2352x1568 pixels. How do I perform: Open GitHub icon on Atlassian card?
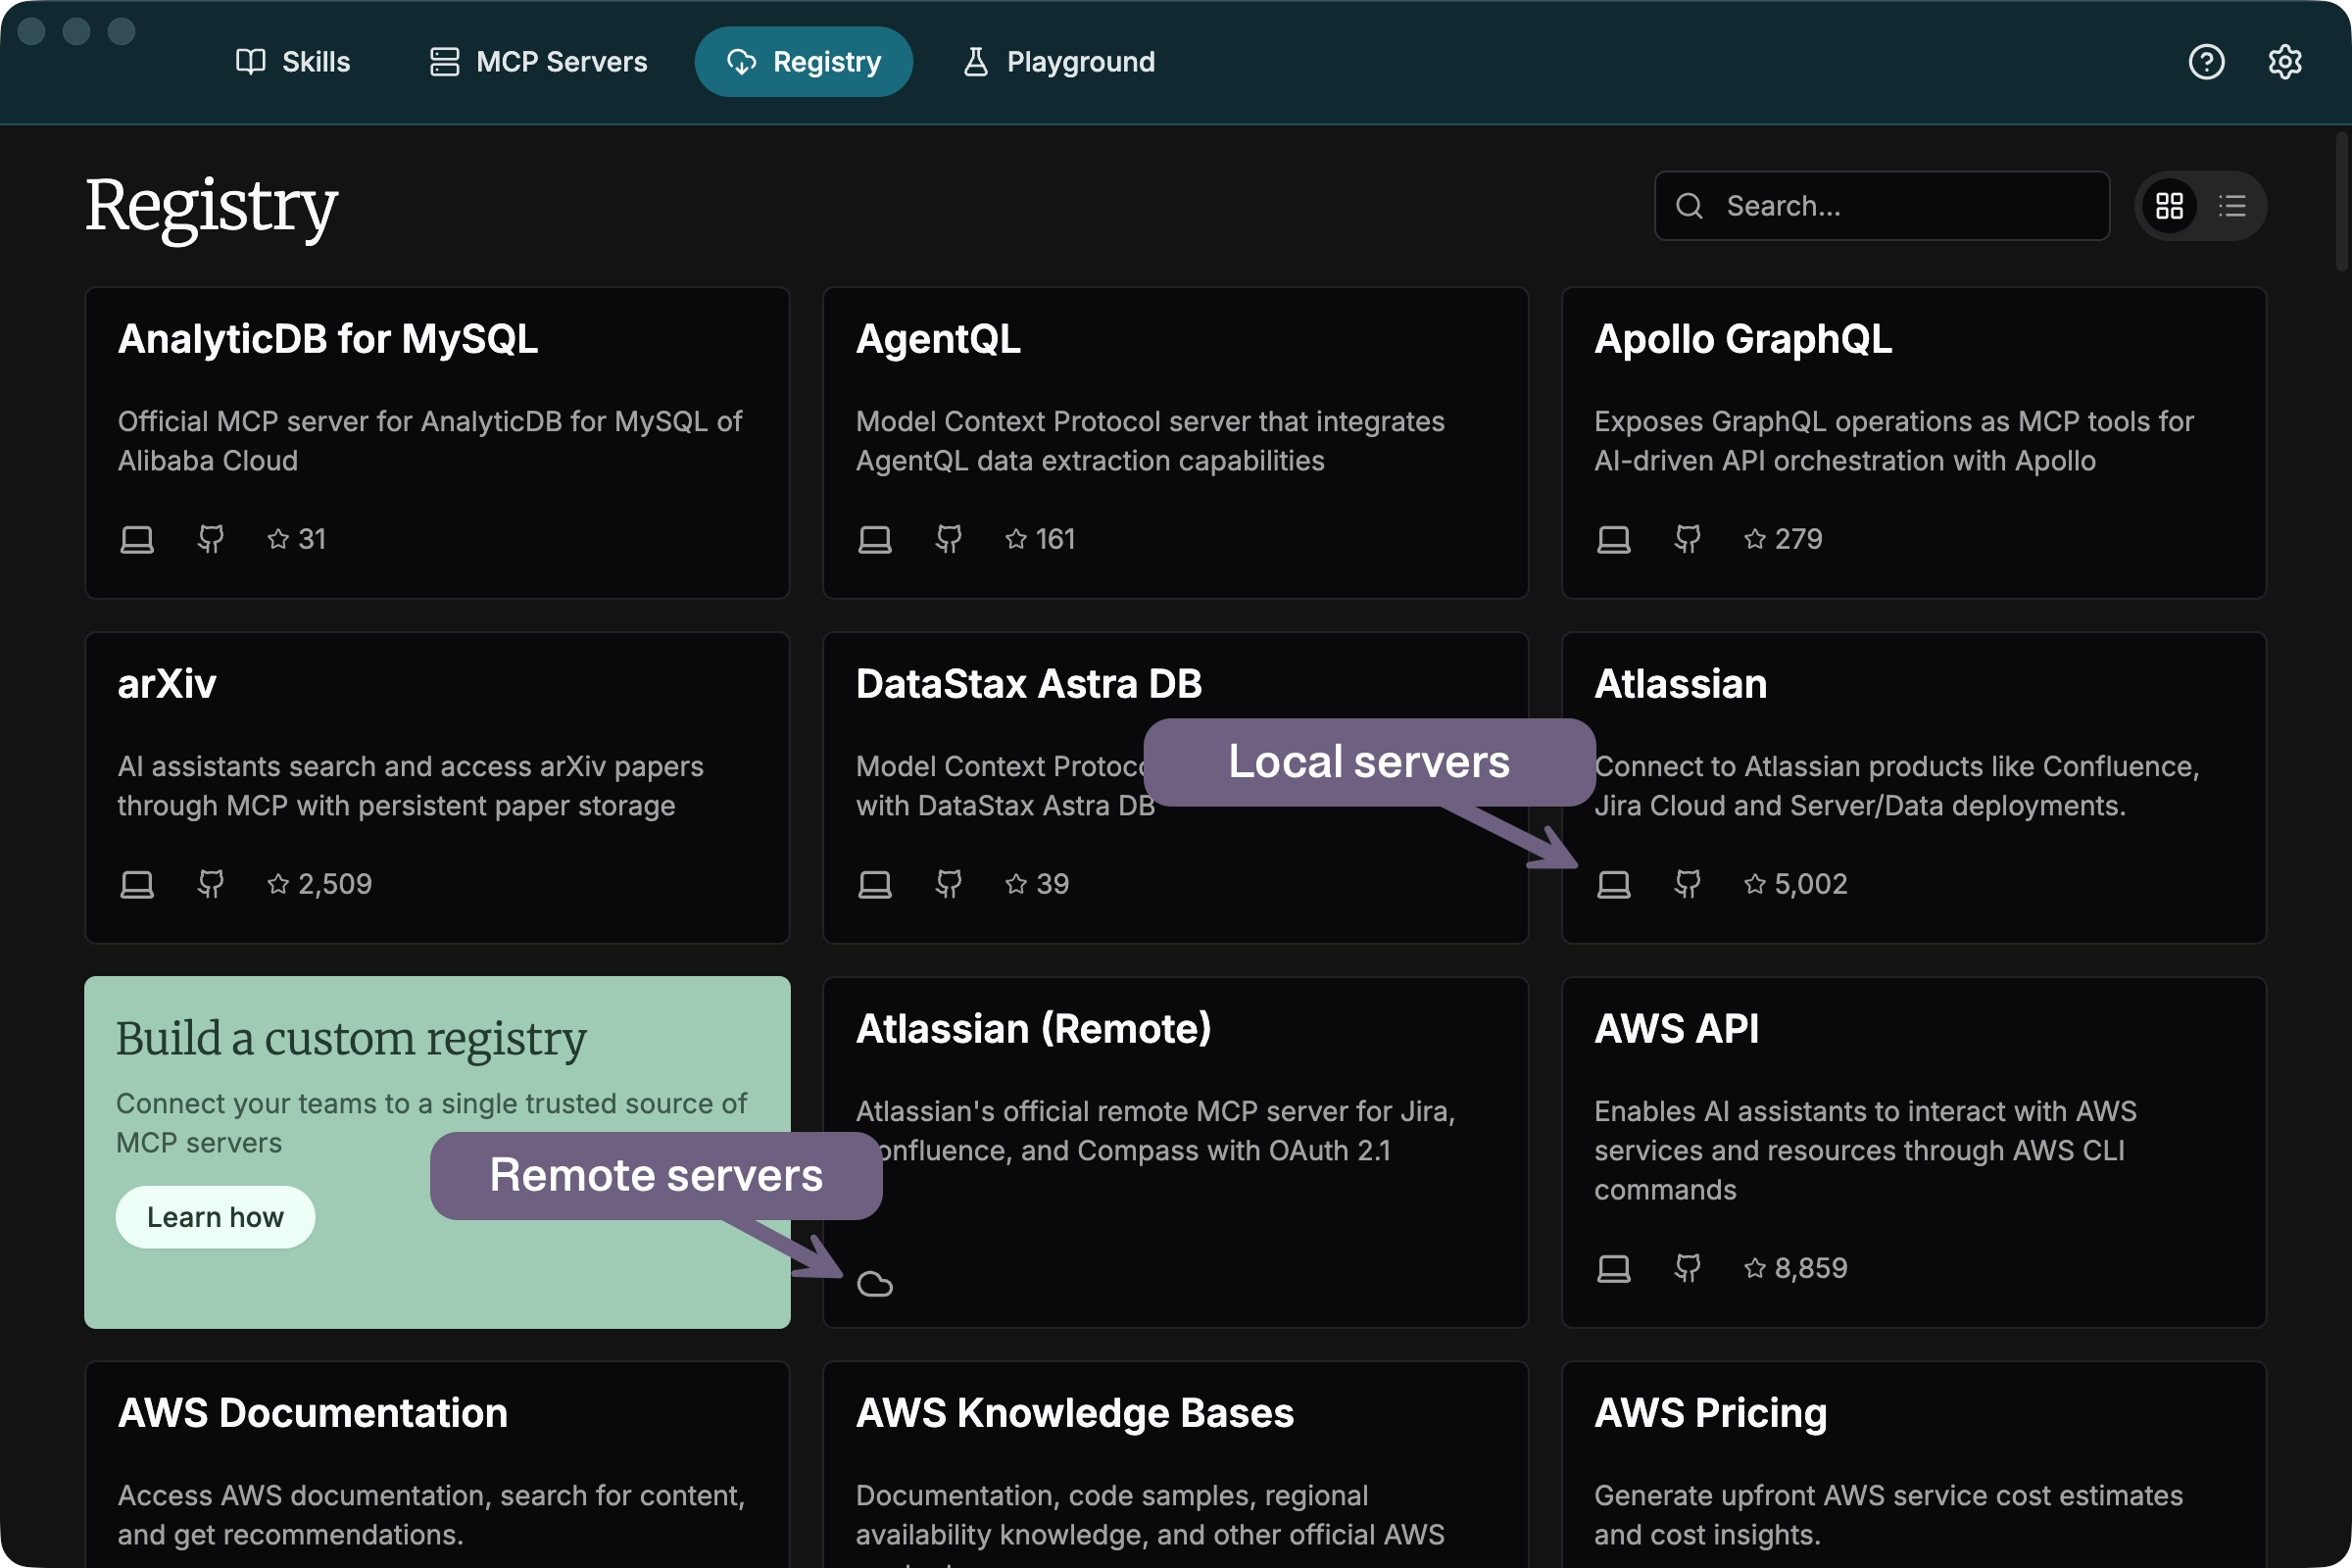coord(1687,885)
